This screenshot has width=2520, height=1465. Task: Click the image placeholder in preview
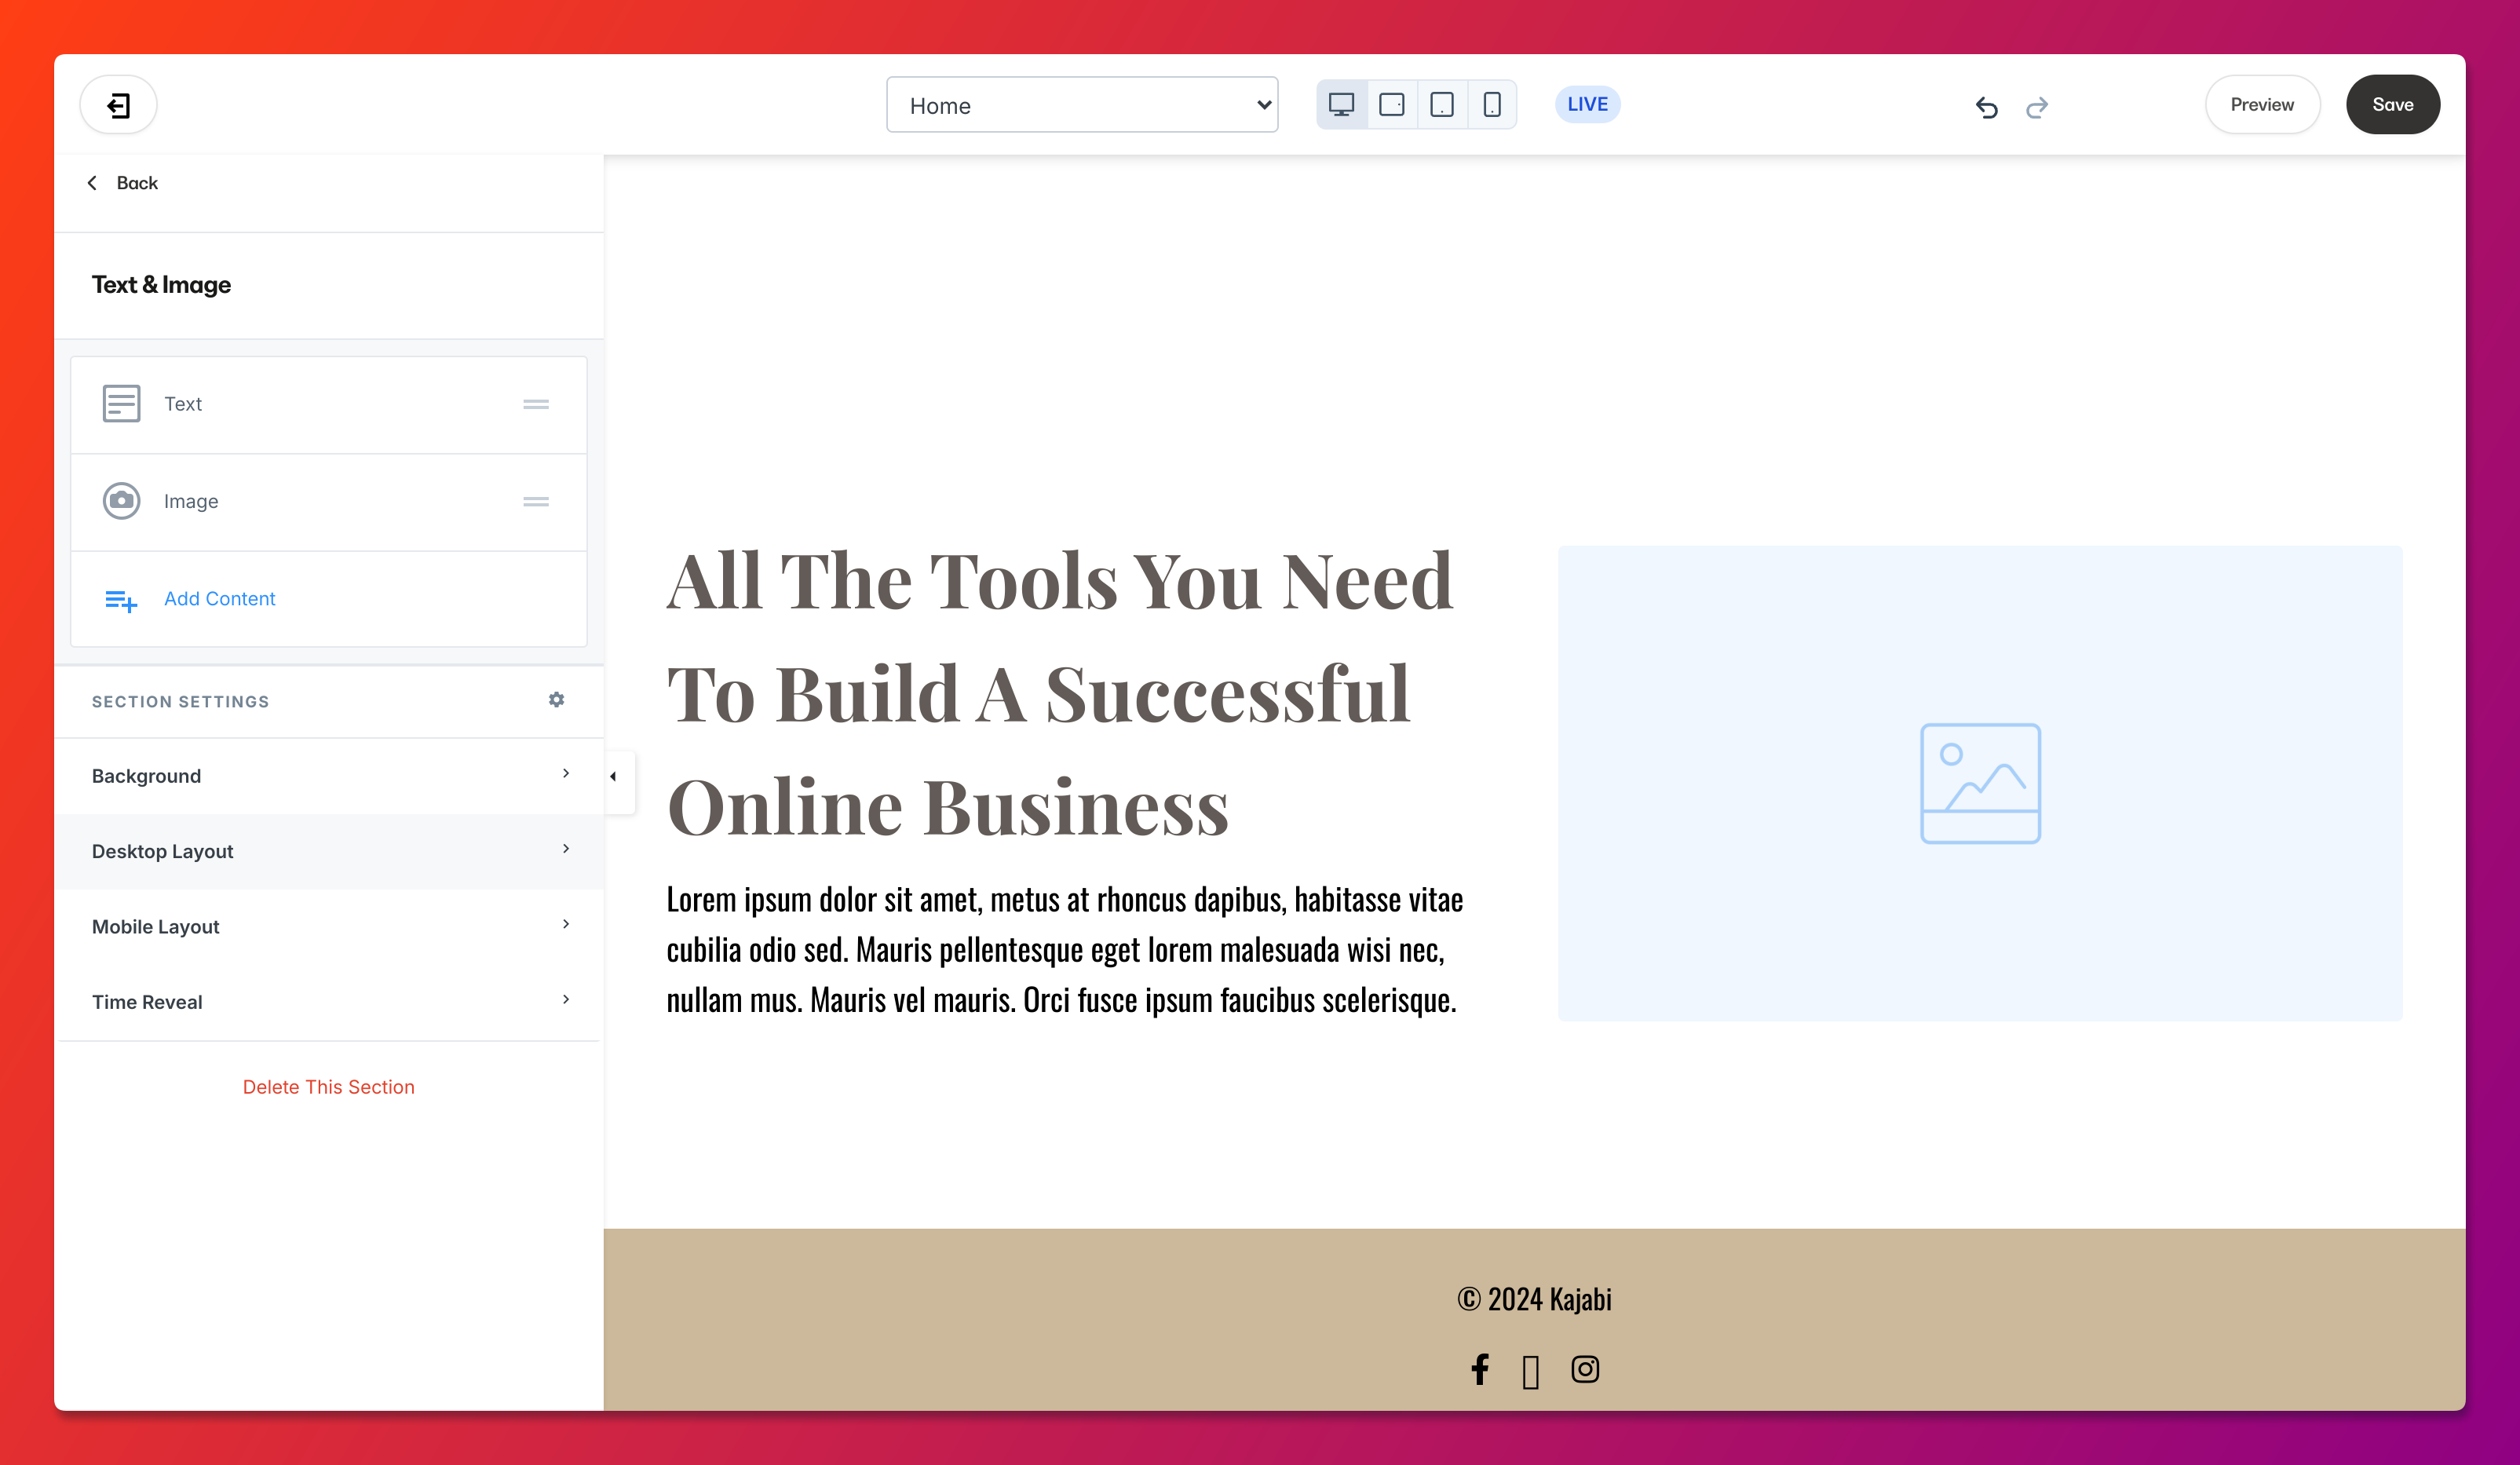tap(1980, 783)
